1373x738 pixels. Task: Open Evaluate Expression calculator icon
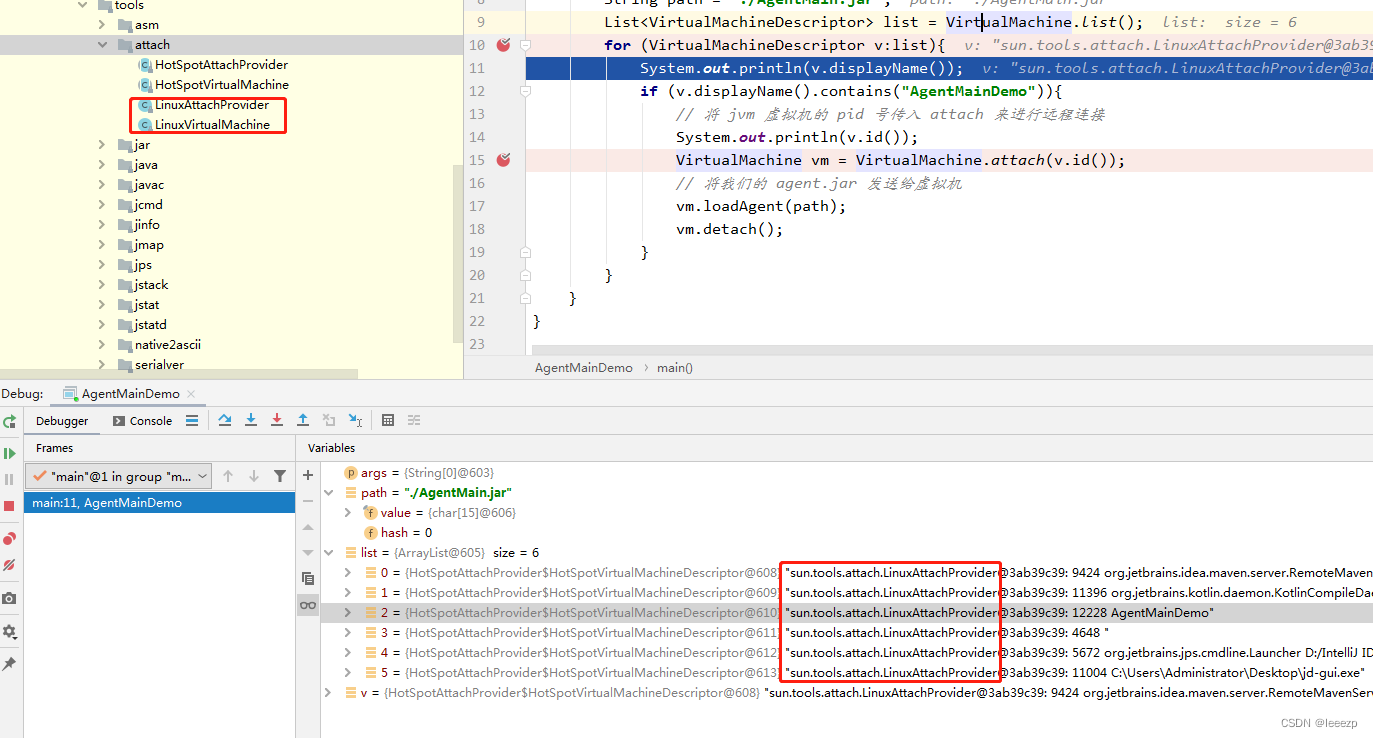(x=388, y=421)
